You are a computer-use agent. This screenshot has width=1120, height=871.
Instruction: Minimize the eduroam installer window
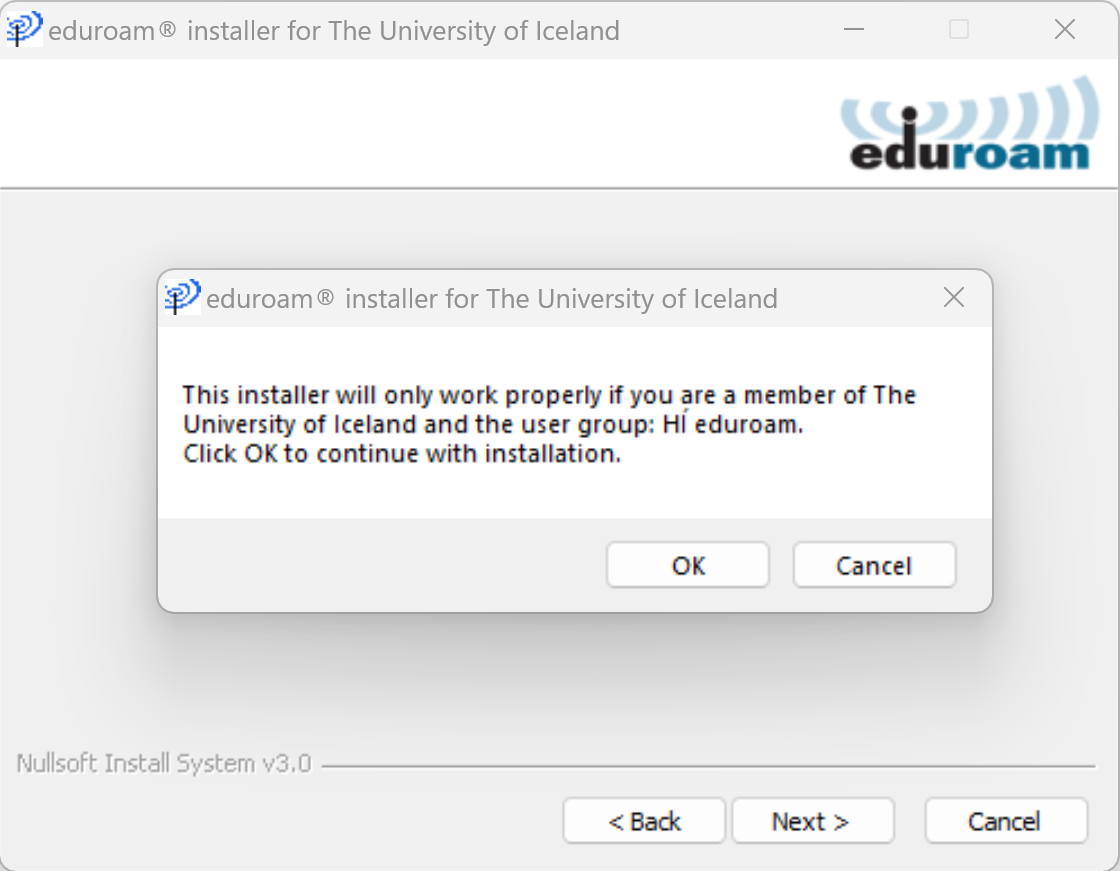[854, 29]
